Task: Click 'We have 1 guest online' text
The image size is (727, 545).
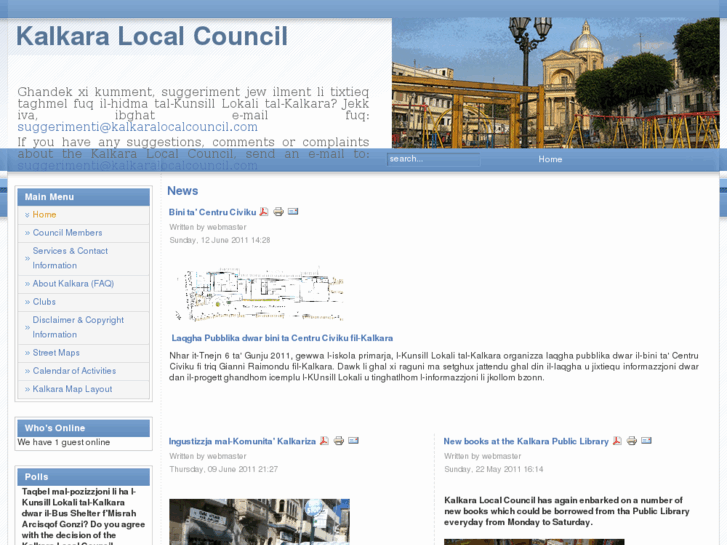Action: coord(64,442)
